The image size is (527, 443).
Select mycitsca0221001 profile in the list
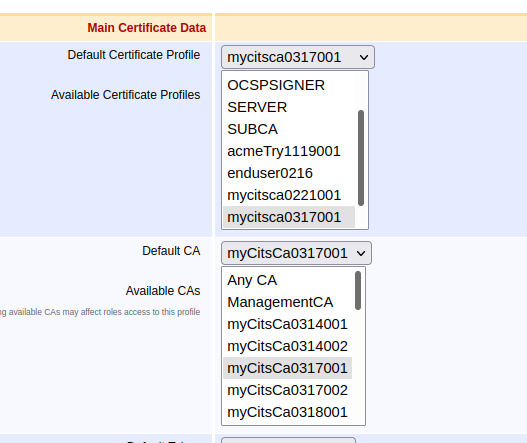coord(289,195)
